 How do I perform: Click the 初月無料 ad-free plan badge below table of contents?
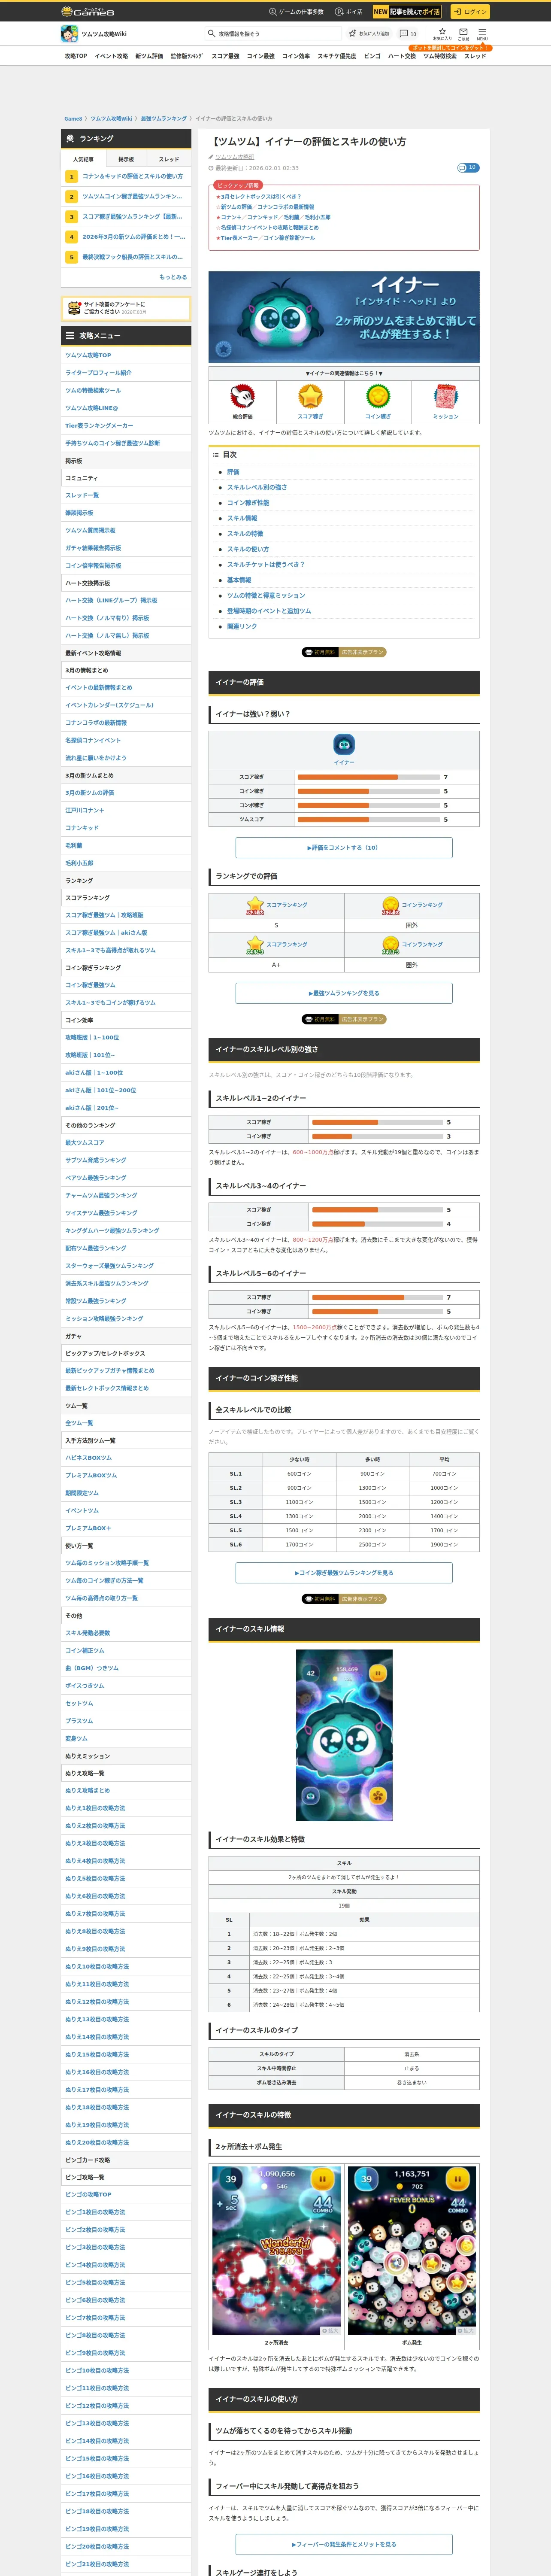click(344, 652)
